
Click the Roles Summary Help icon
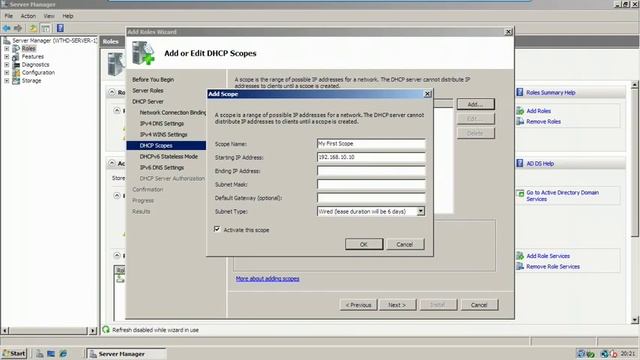click(x=520, y=92)
